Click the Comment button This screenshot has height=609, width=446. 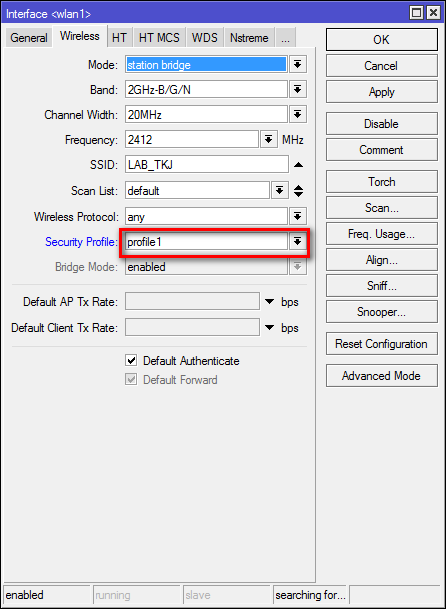click(x=382, y=150)
